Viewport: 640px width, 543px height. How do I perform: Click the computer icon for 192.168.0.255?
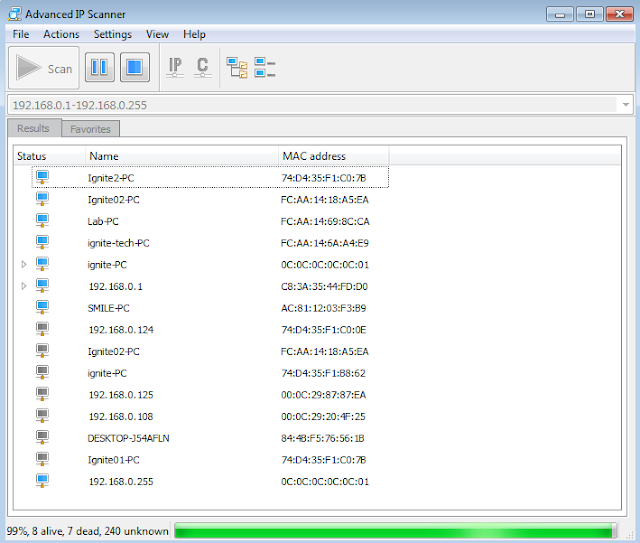tap(42, 481)
